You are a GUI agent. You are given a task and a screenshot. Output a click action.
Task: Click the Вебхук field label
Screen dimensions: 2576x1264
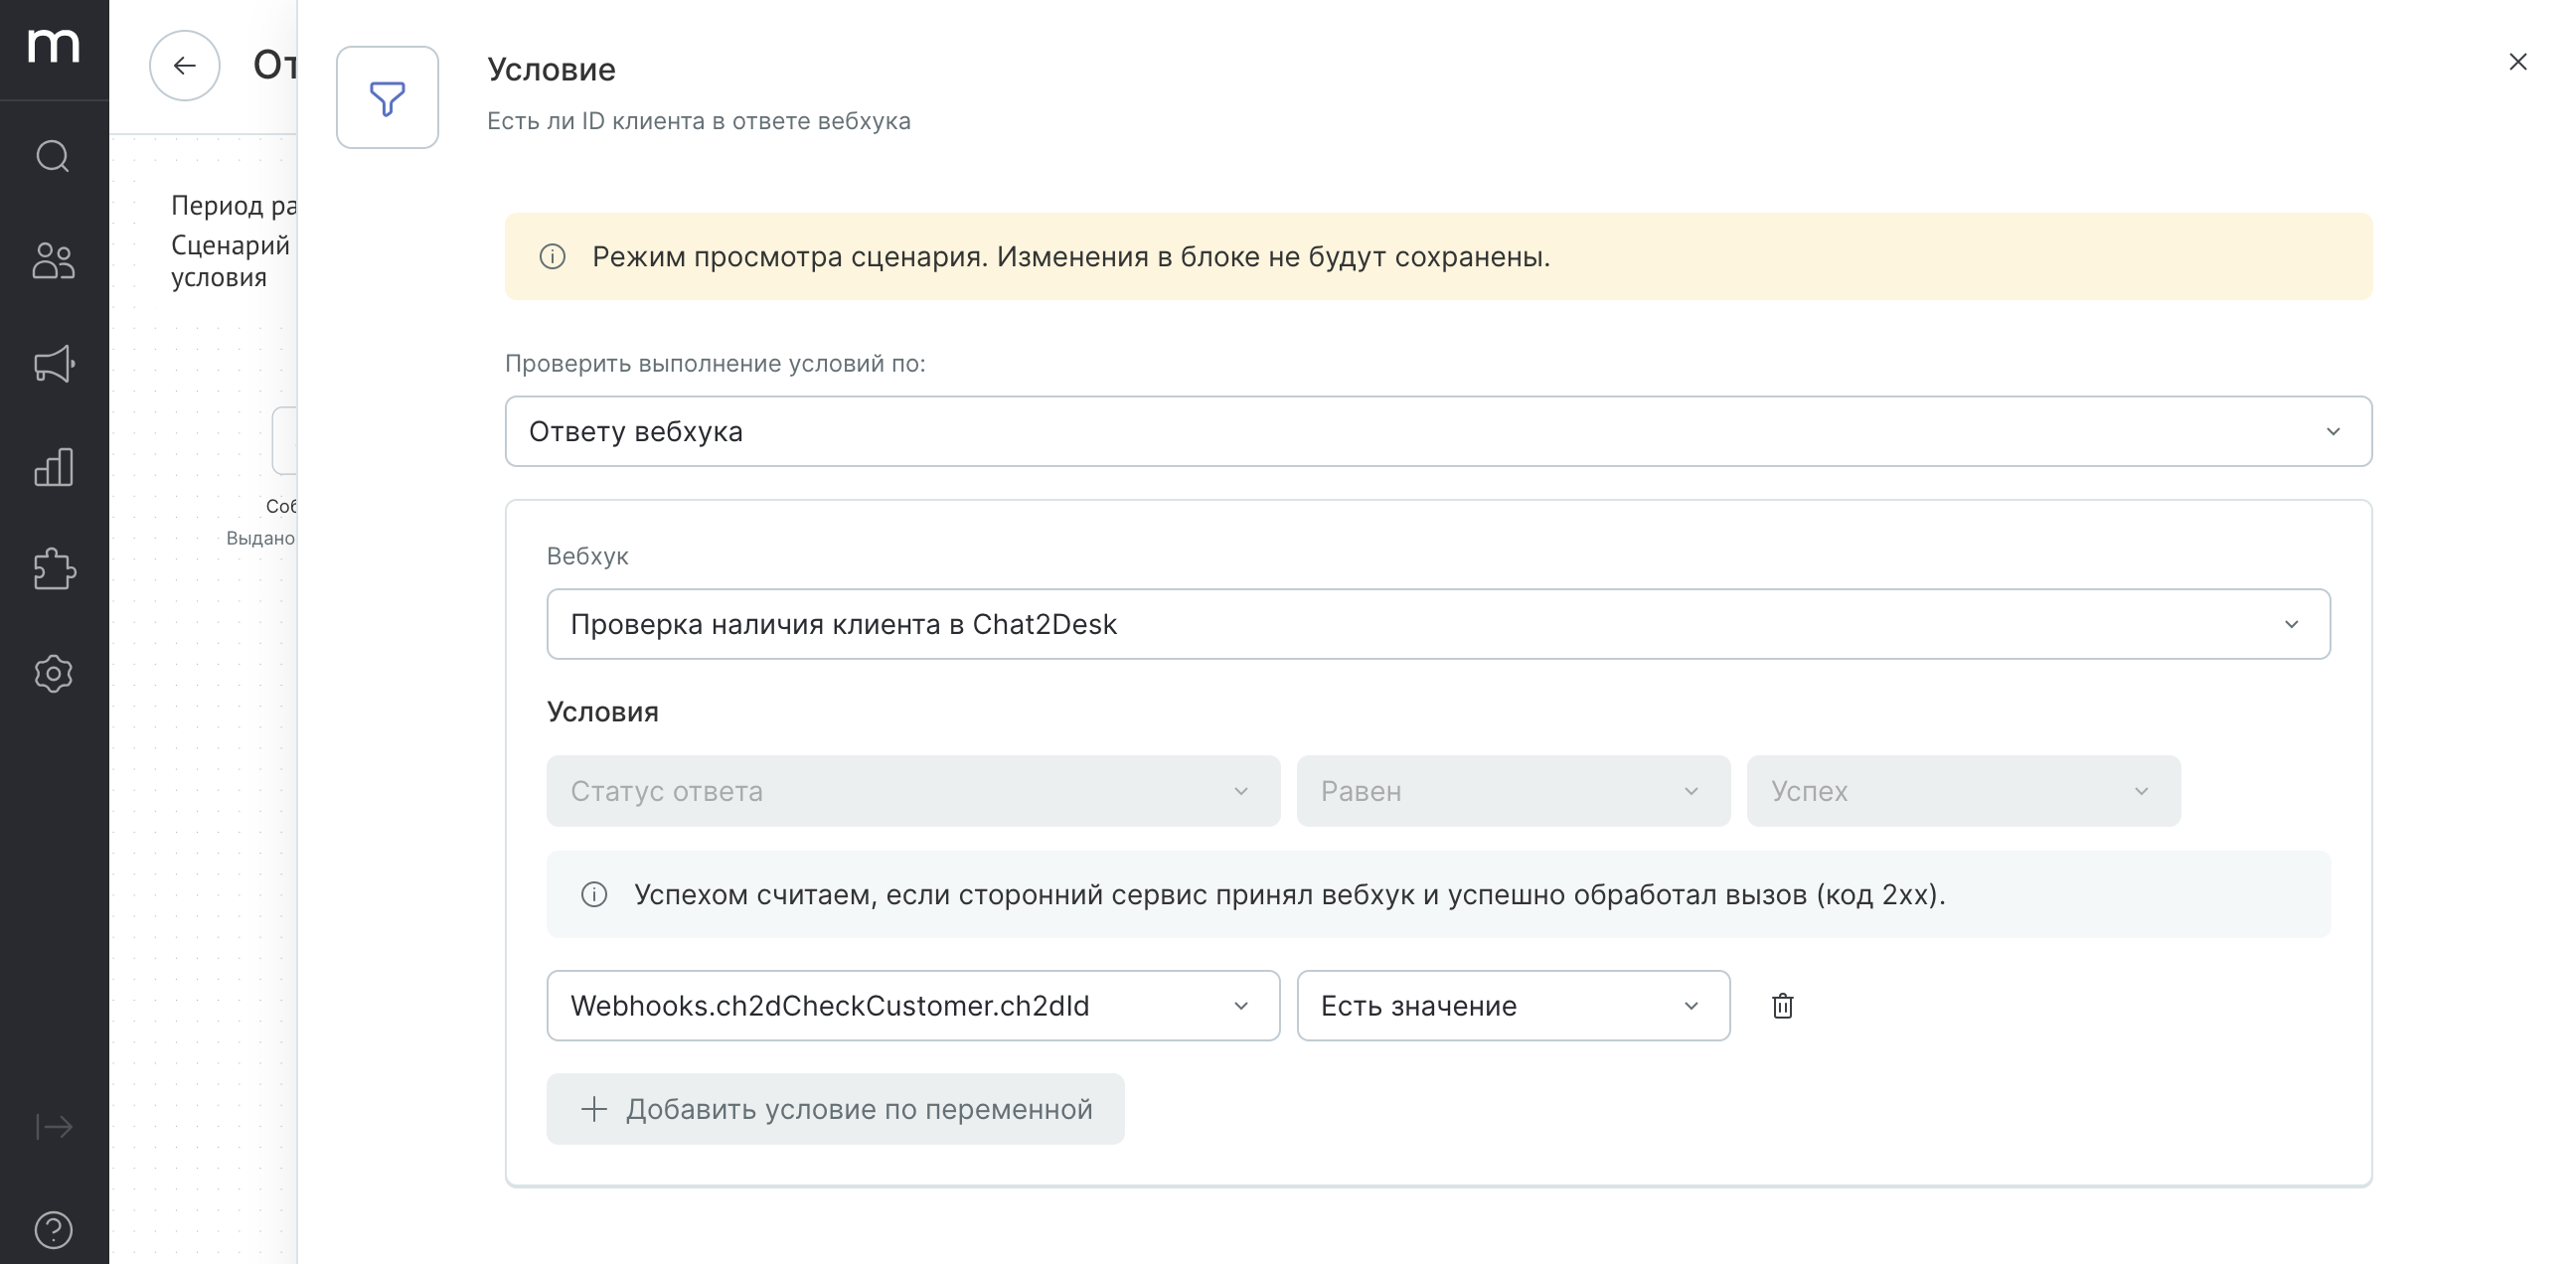point(587,556)
